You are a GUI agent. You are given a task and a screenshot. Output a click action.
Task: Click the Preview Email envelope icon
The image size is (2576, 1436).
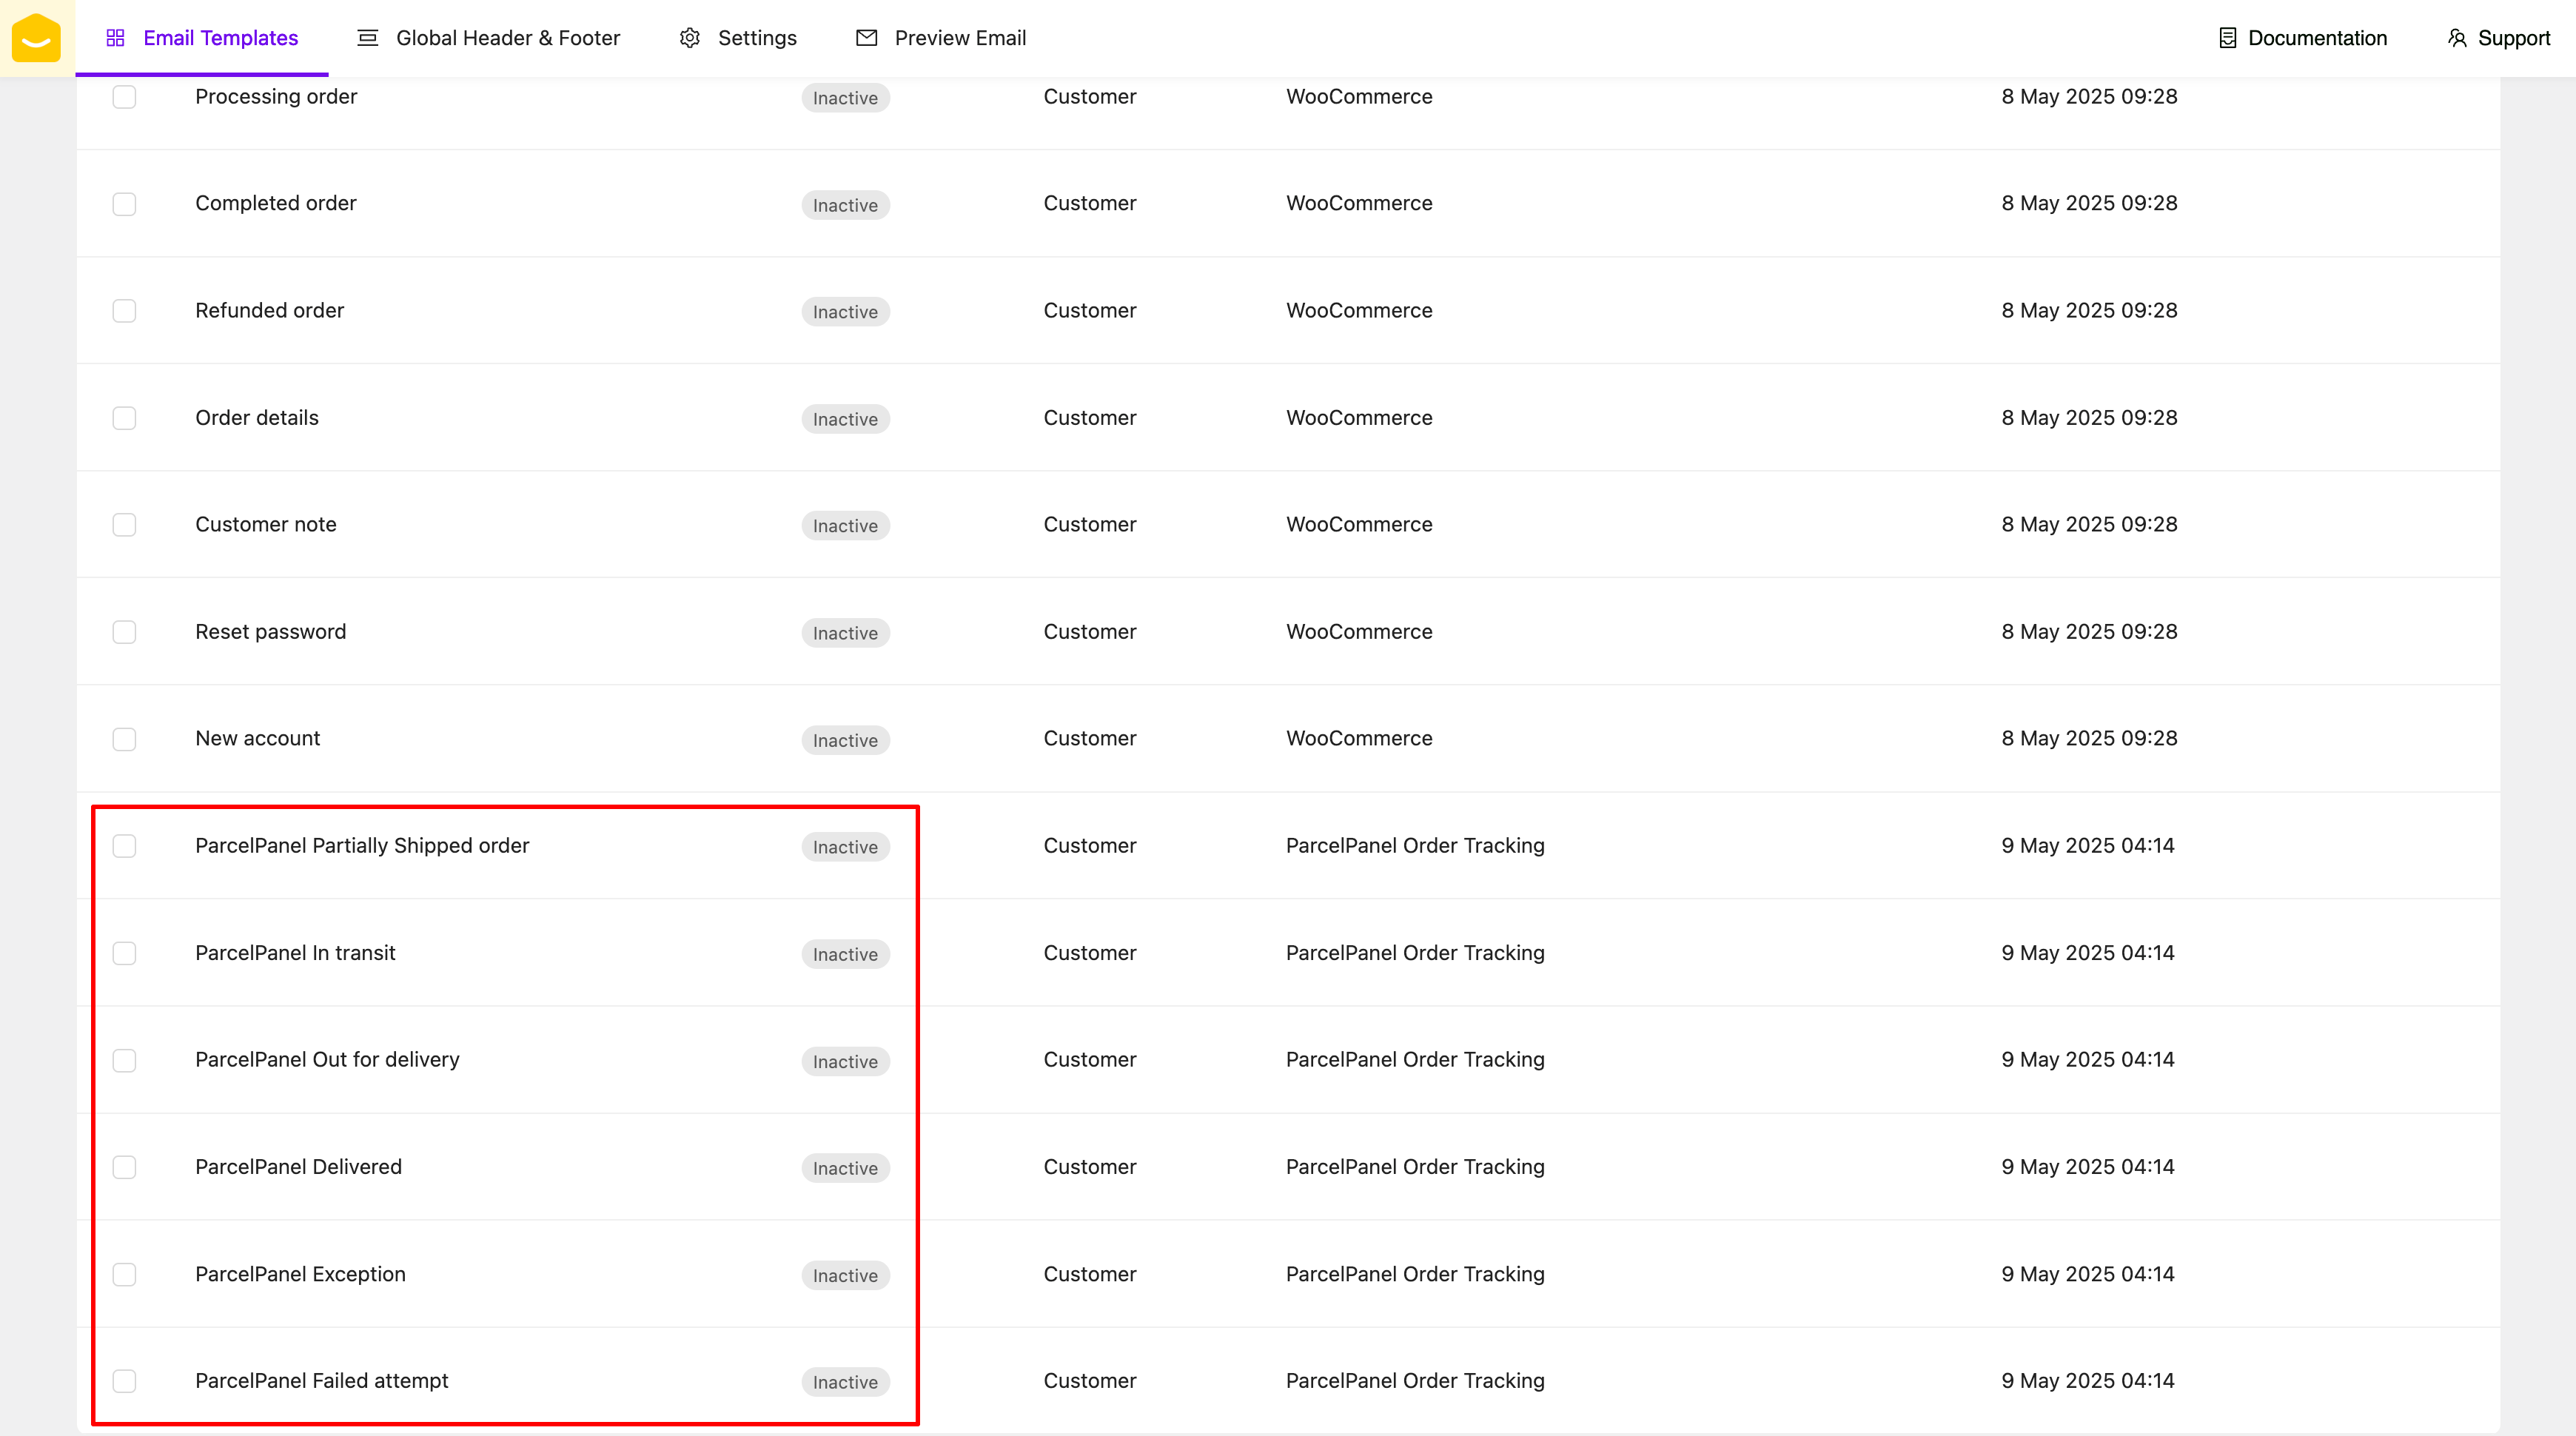866,38
